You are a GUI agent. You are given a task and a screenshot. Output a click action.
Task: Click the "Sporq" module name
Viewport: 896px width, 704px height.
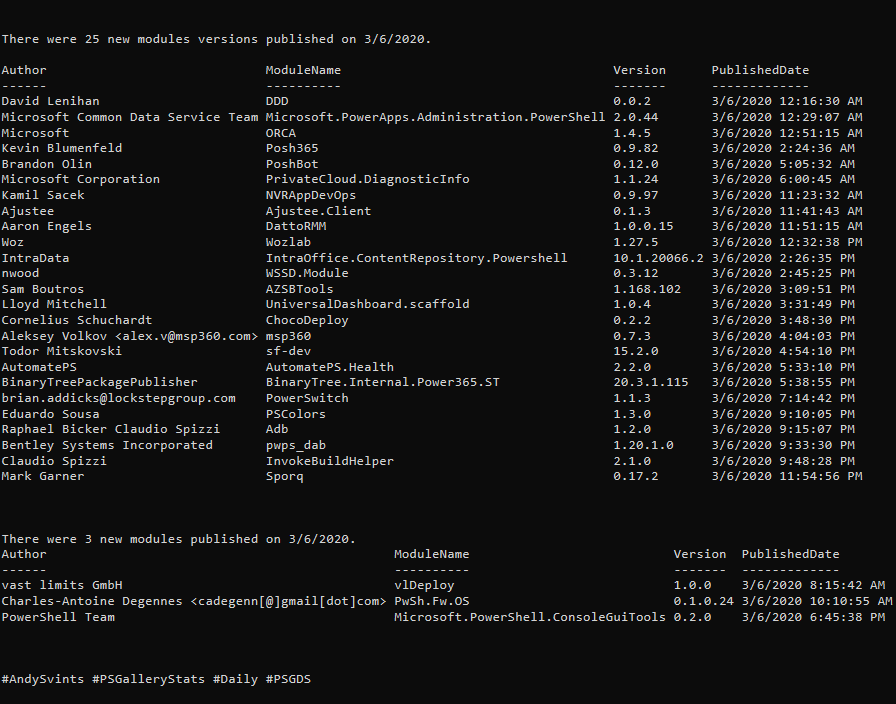click(x=285, y=477)
